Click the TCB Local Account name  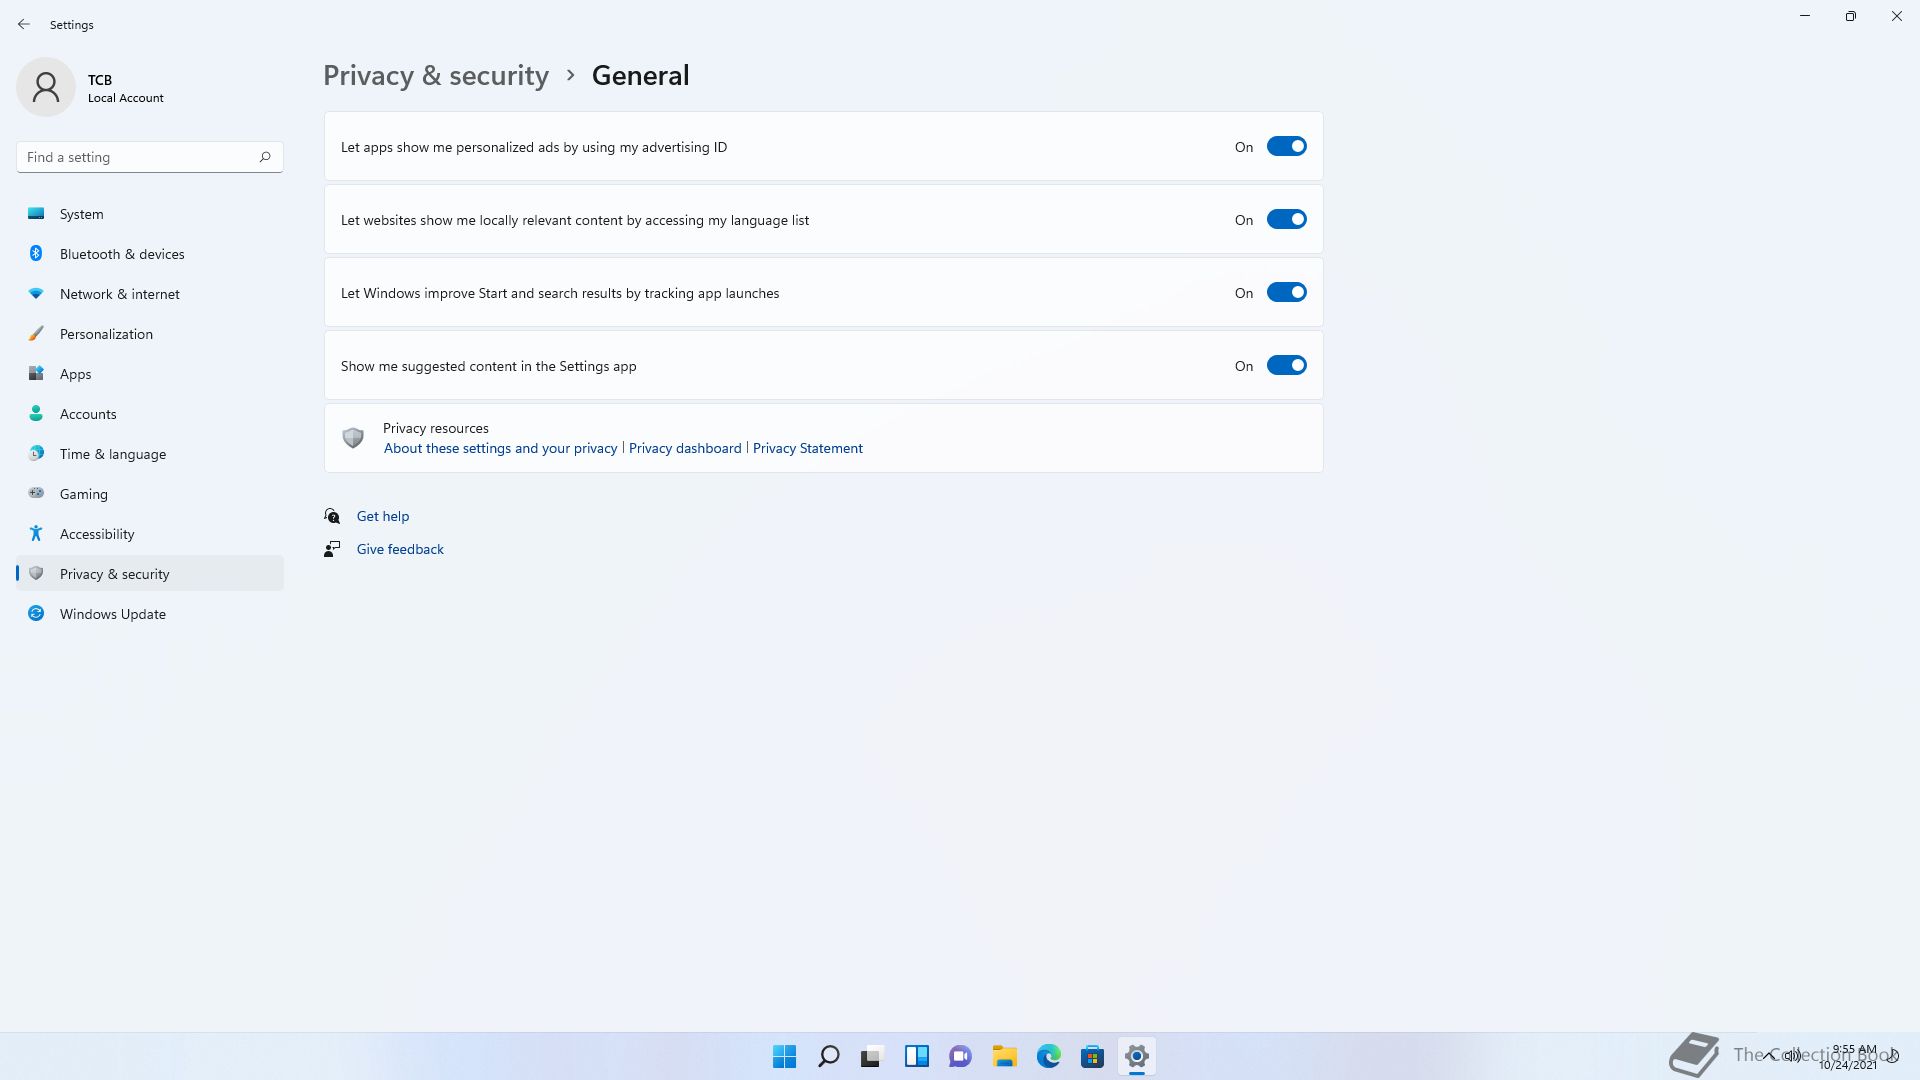coord(125,88)
